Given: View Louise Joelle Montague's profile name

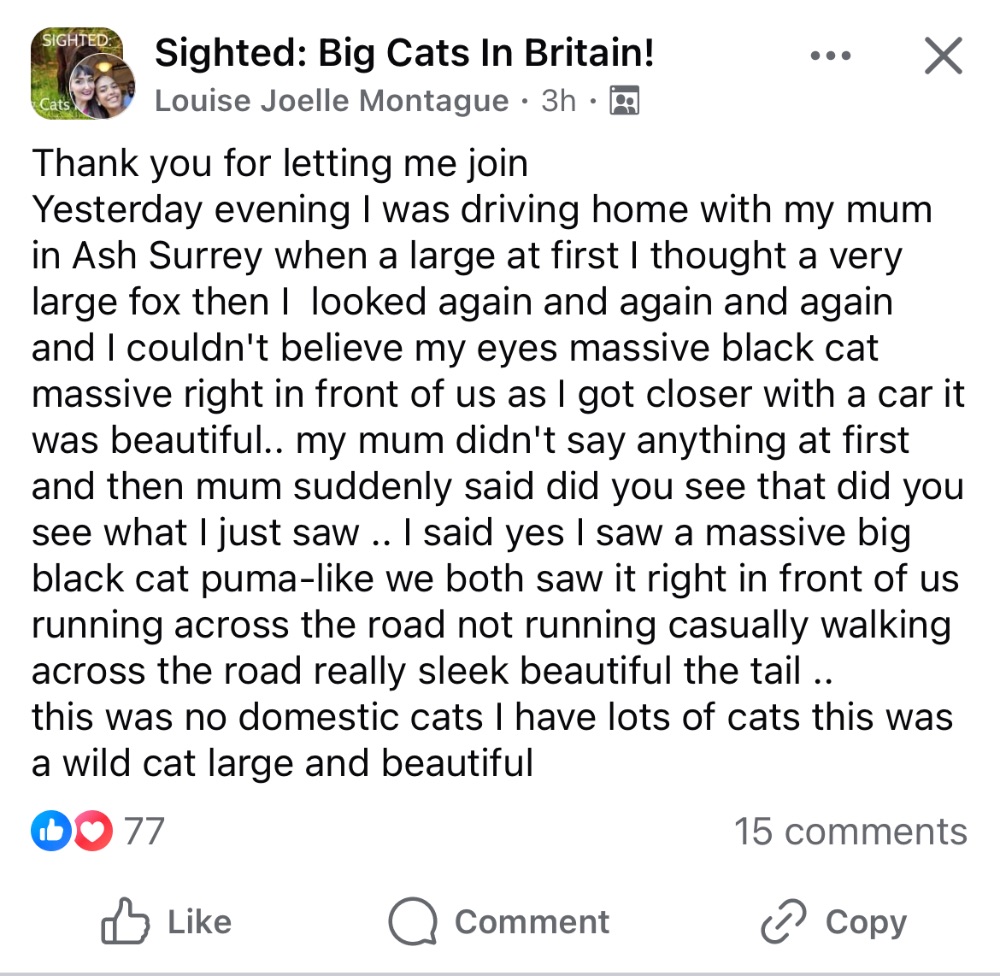Looking at the screenshot, I should pyautogui.click(x=332, y=101).
